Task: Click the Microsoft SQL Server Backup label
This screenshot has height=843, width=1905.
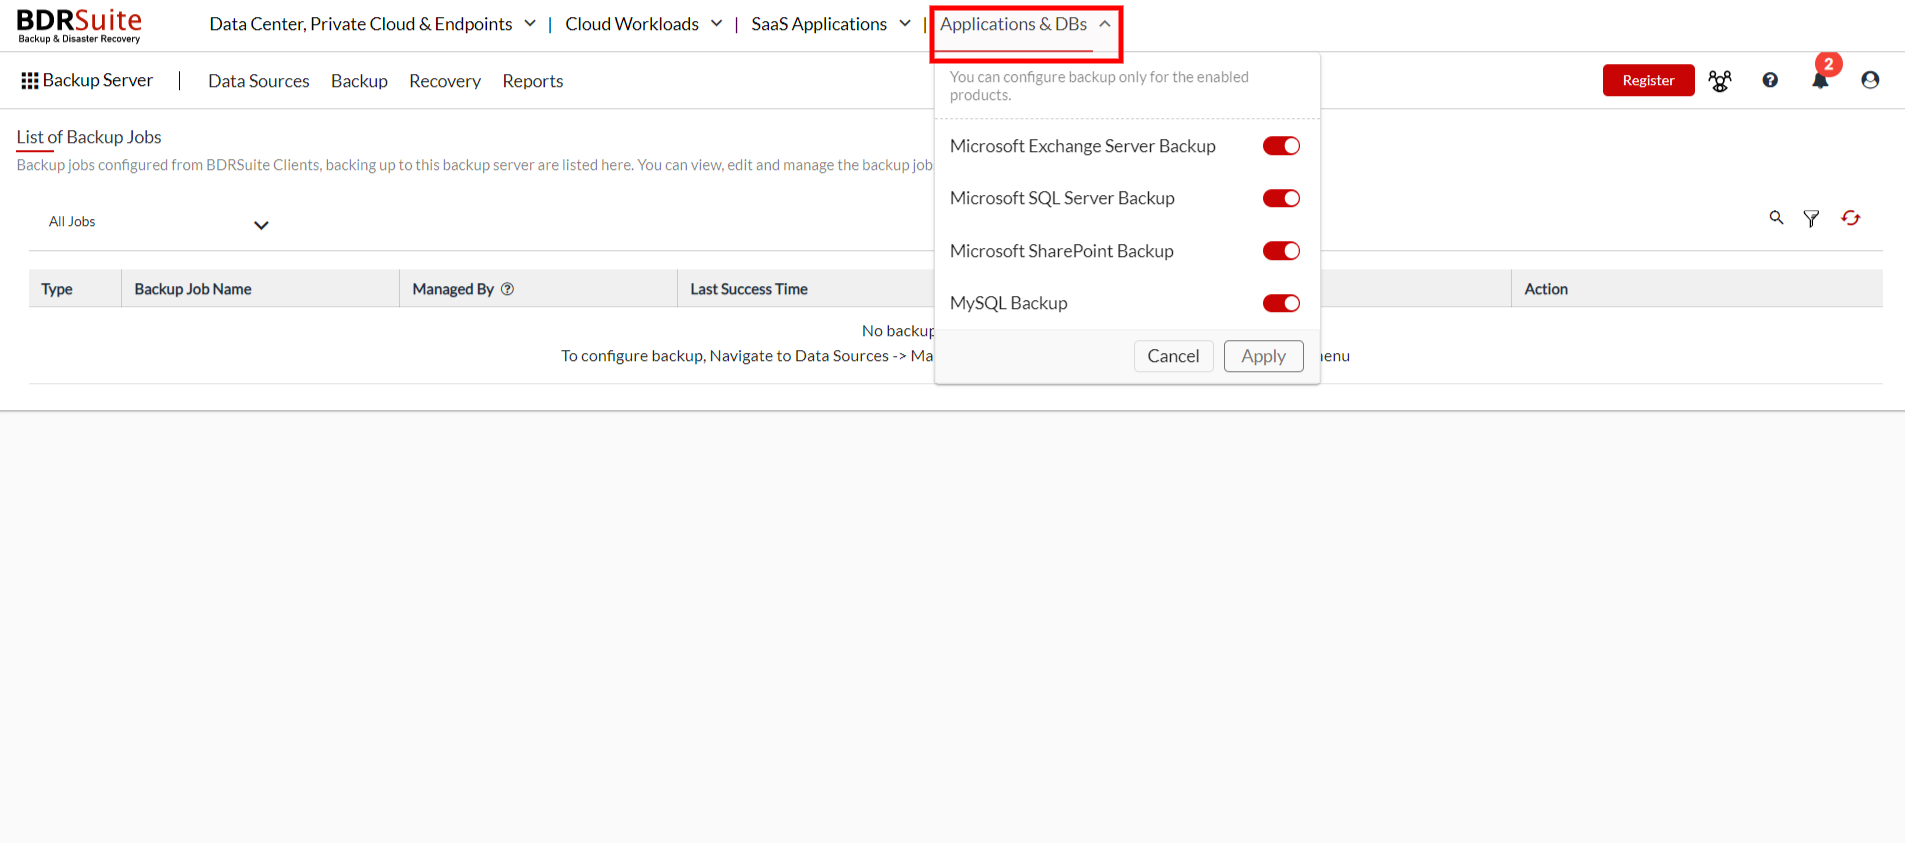Action: tap(1062, 198)
